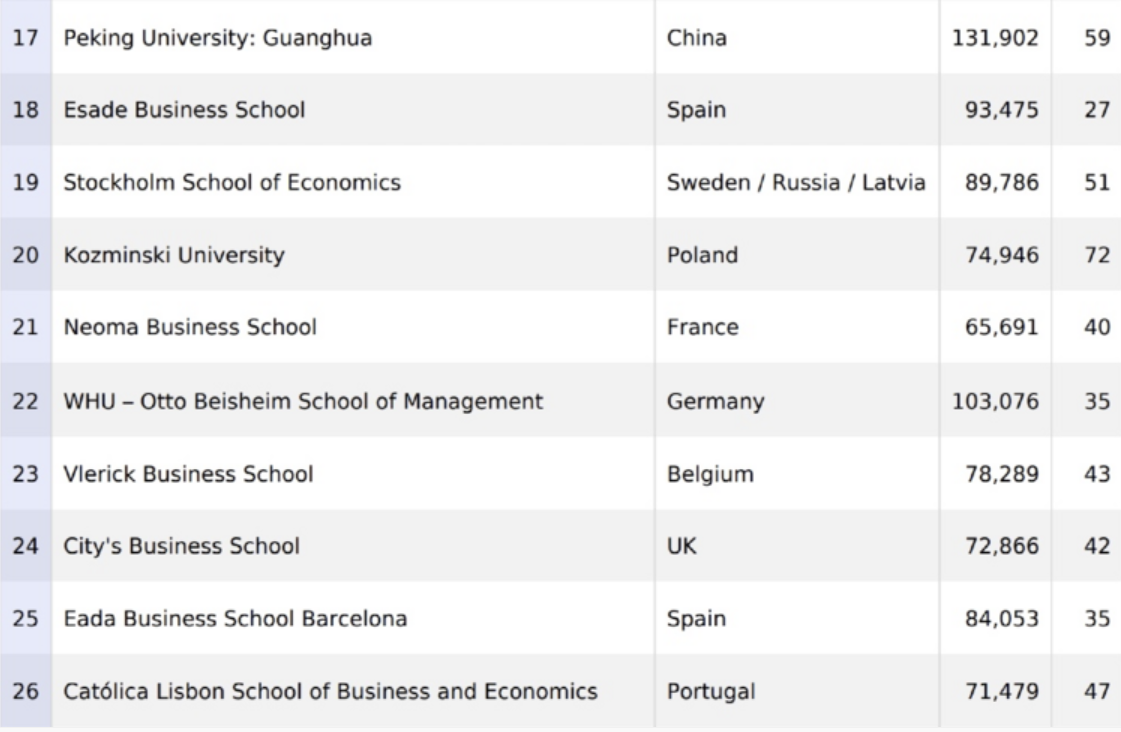Open City's Business School row

[181, 546]
